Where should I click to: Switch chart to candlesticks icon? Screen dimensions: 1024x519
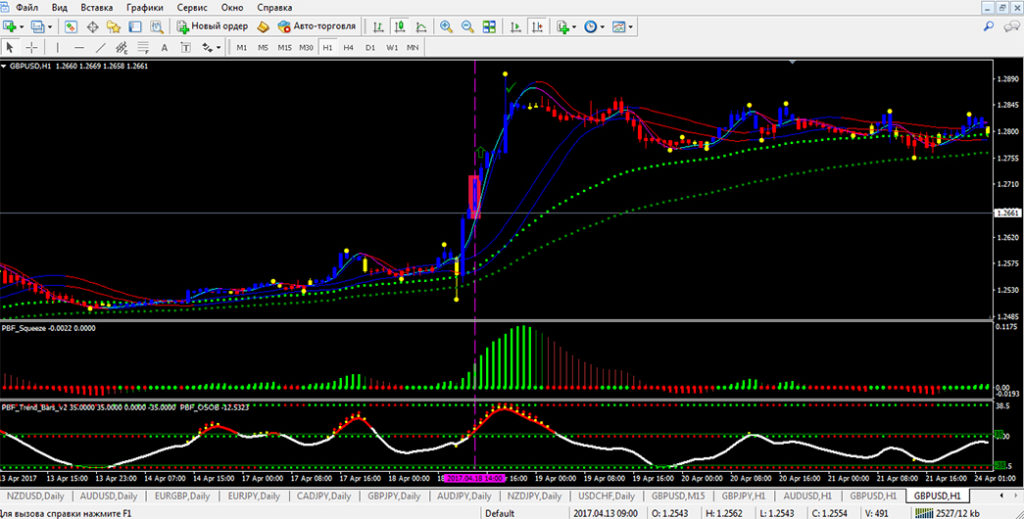coord(400,27)
